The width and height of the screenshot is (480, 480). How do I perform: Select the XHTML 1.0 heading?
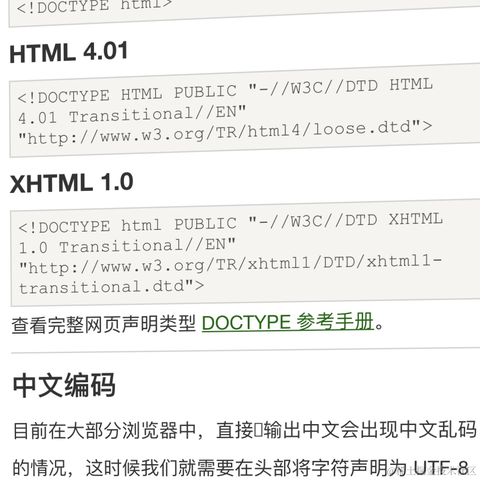72,183
